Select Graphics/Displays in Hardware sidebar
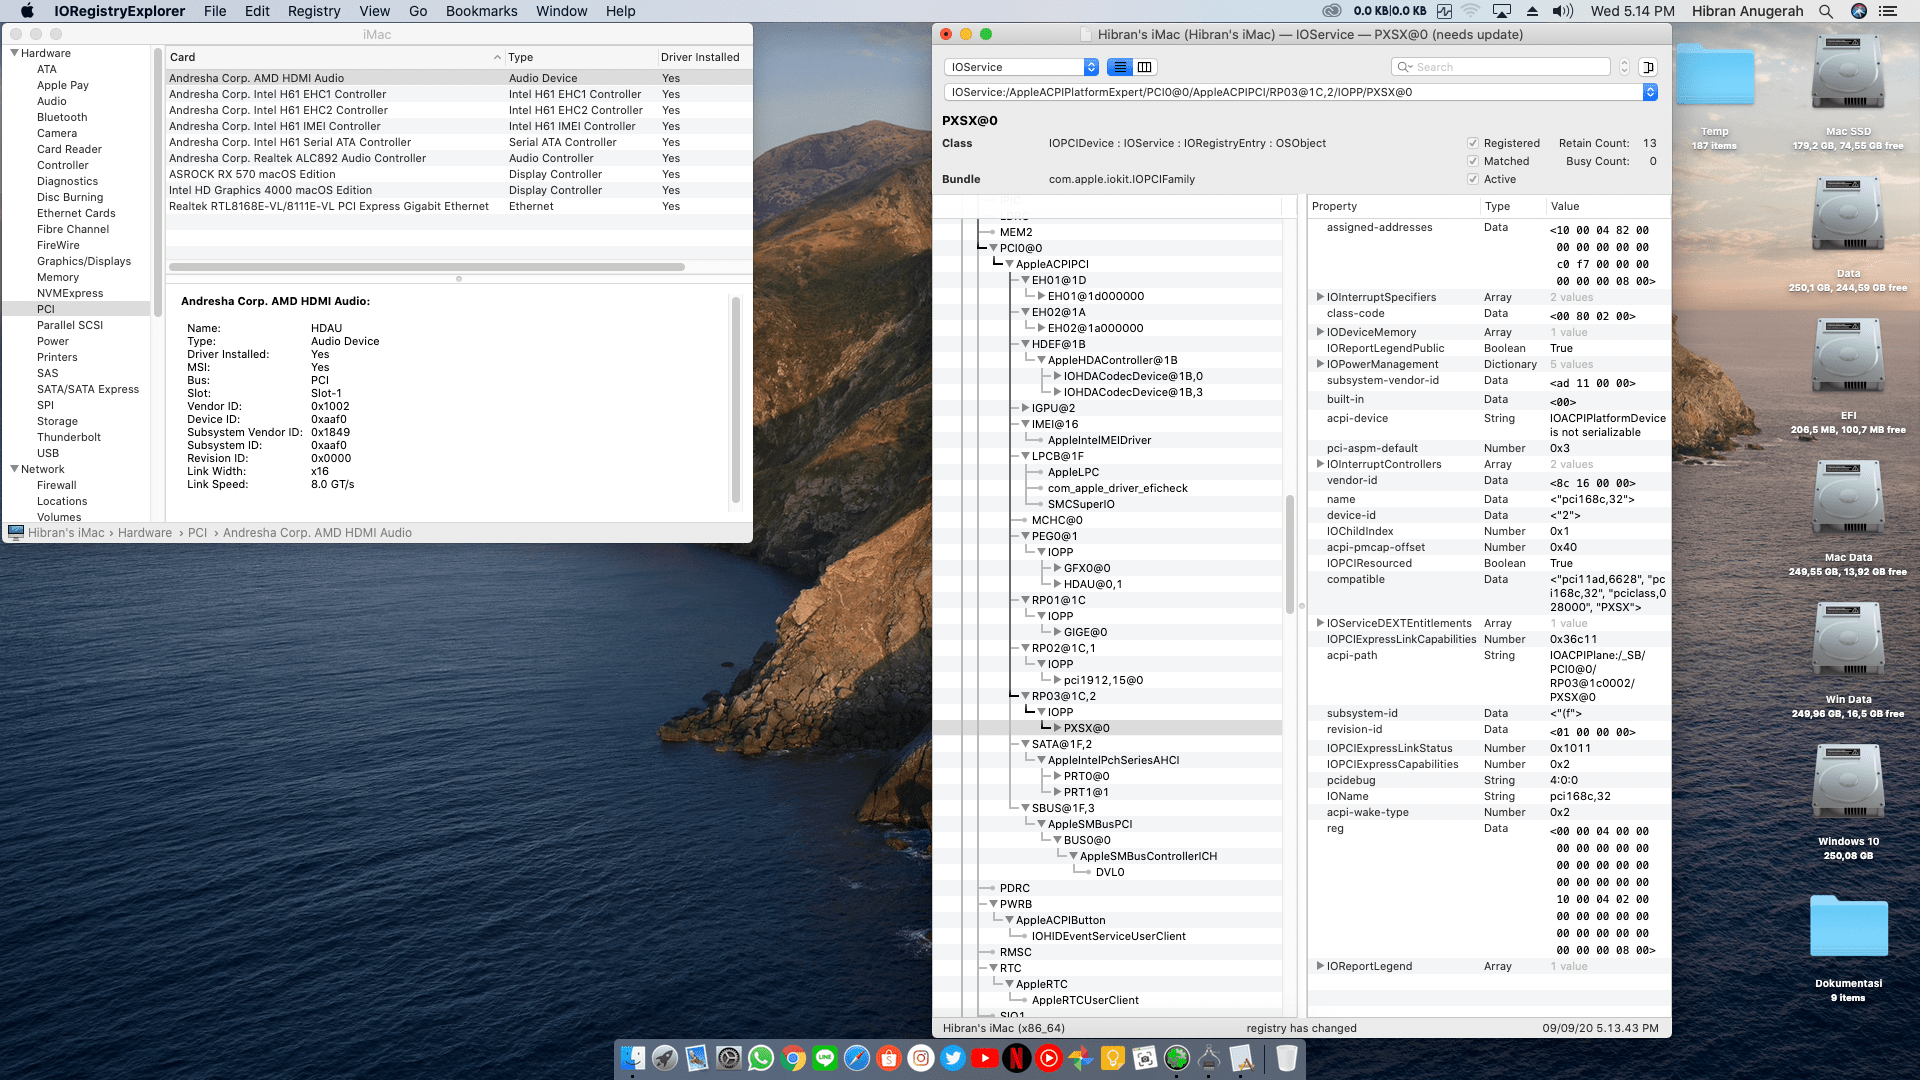 84,261
